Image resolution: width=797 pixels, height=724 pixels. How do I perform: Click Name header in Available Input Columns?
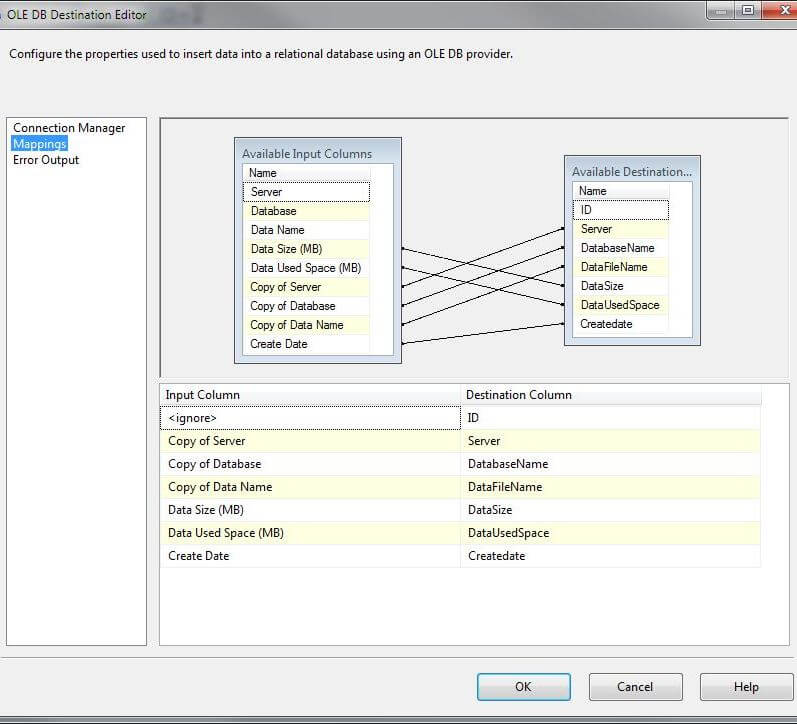point(306,173)
